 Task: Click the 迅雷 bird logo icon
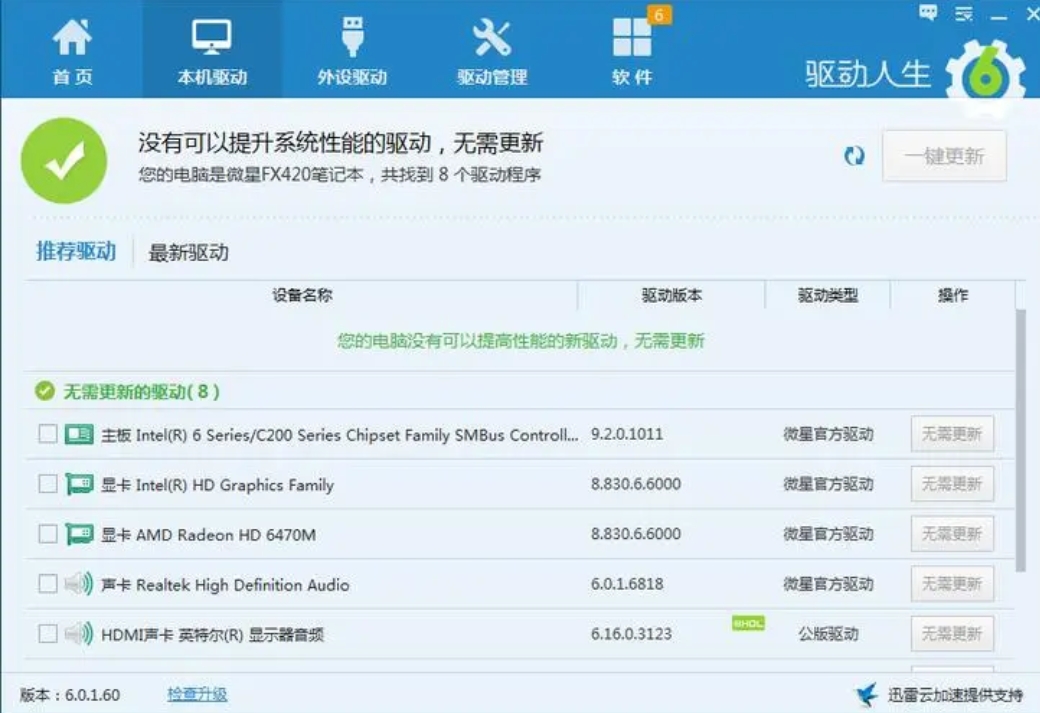click(x=866, y=694)
